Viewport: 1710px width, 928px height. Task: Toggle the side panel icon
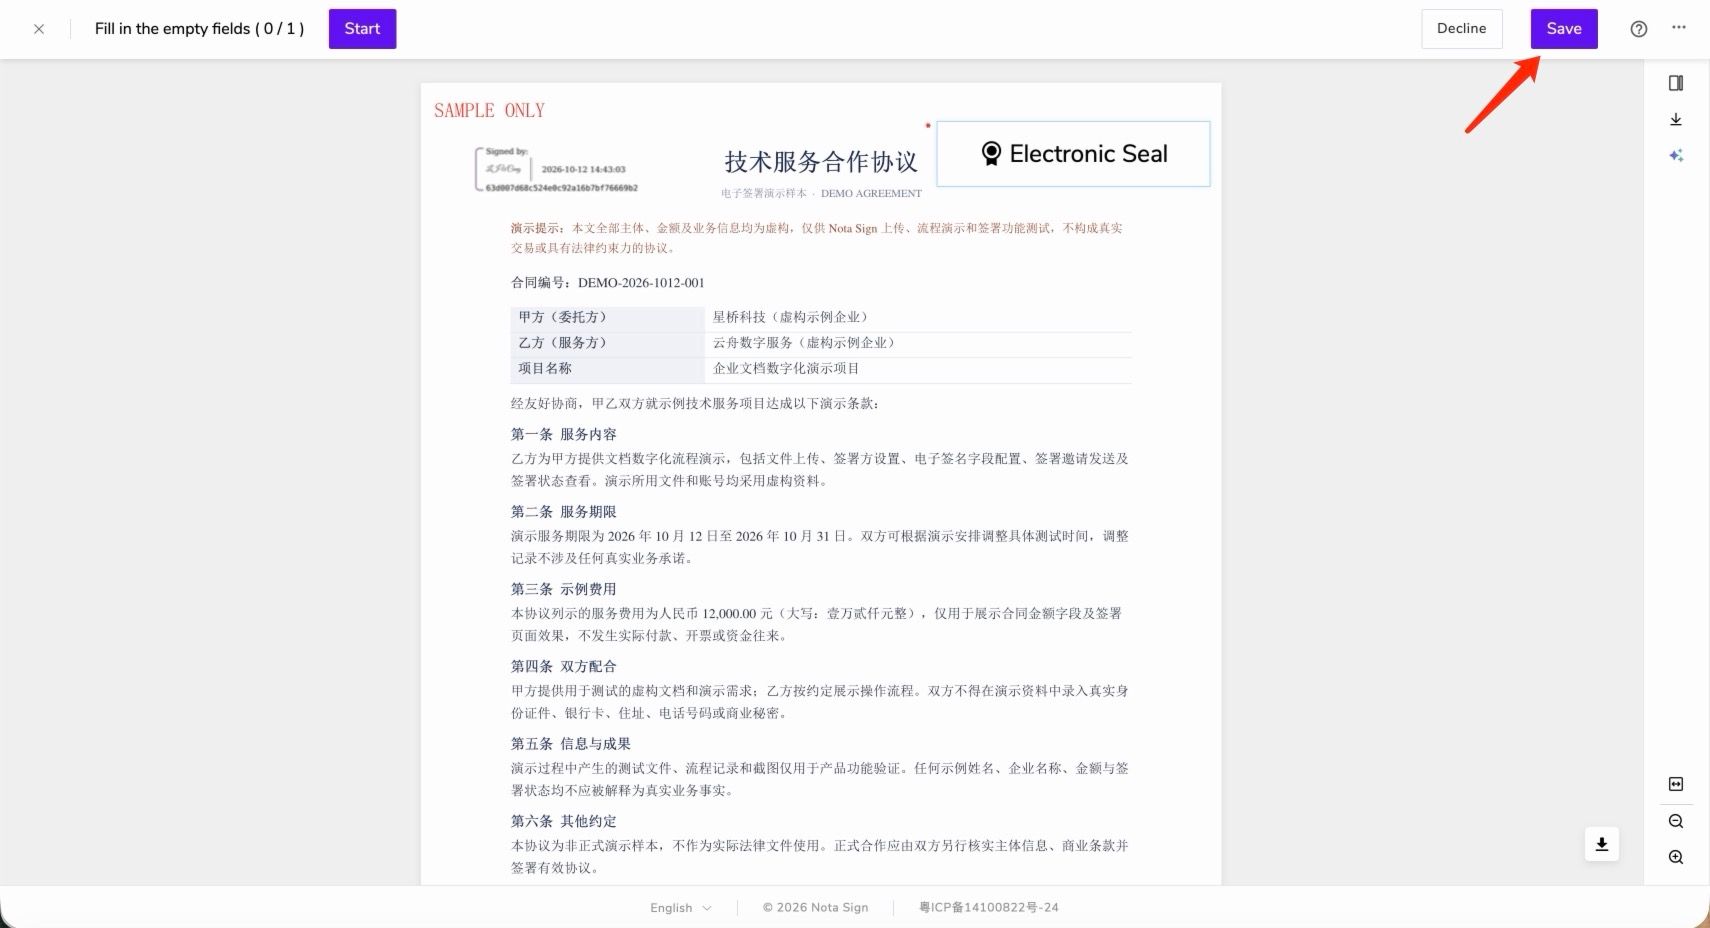(x=1676, y=83)
